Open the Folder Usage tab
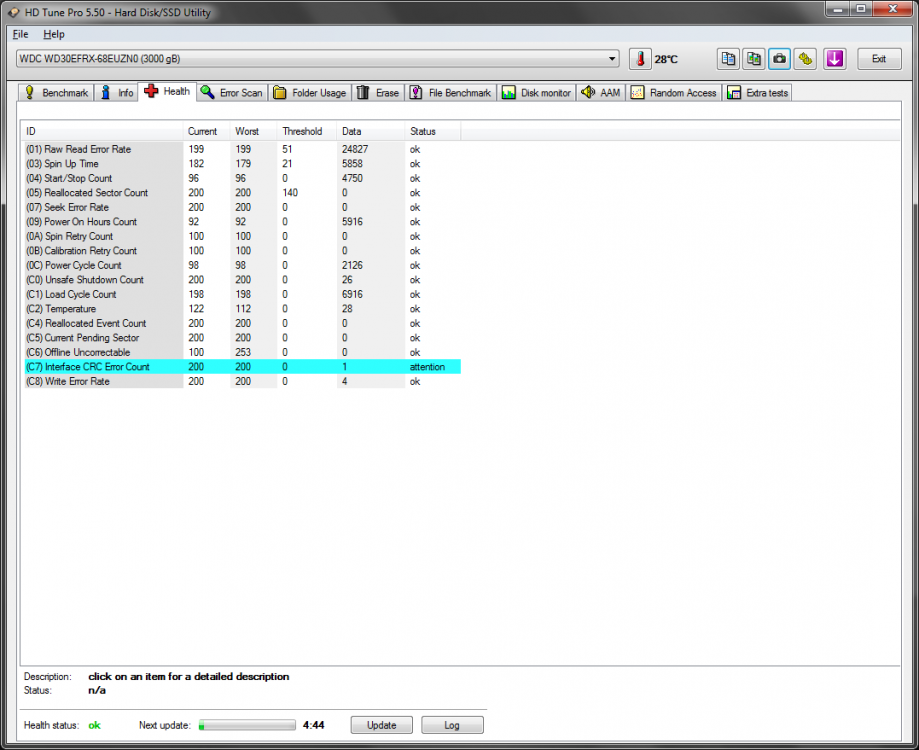 pyautogui.click(x=309, y=93)
